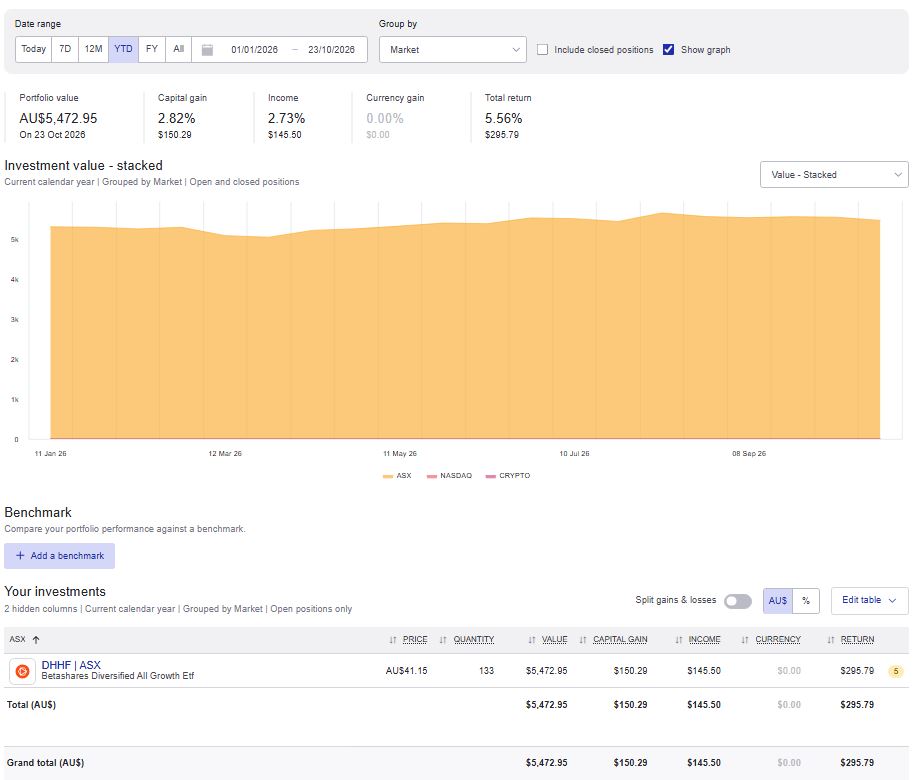Open the Group by Market dropdown

click(453, 50)
